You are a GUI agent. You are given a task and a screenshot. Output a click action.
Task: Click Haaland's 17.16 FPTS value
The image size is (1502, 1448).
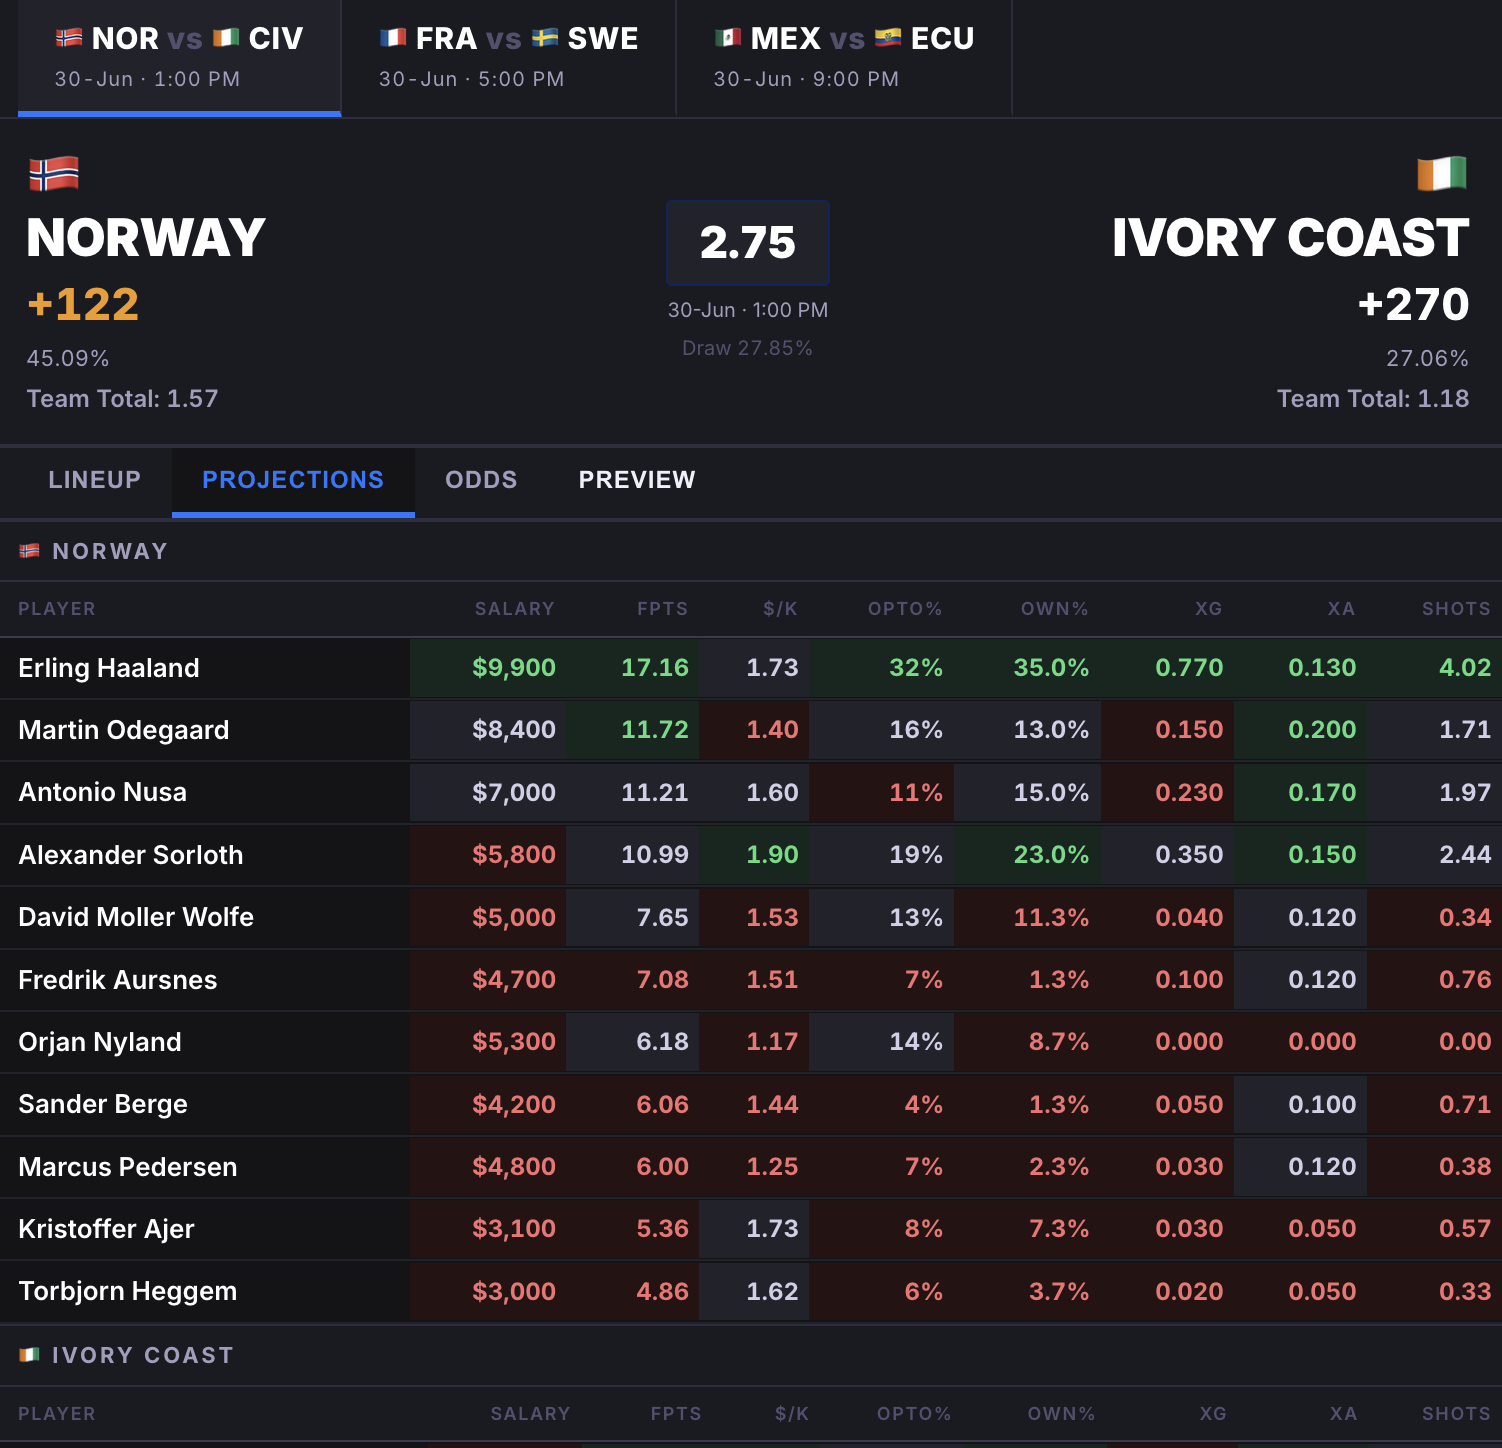(x=655, y=668)
